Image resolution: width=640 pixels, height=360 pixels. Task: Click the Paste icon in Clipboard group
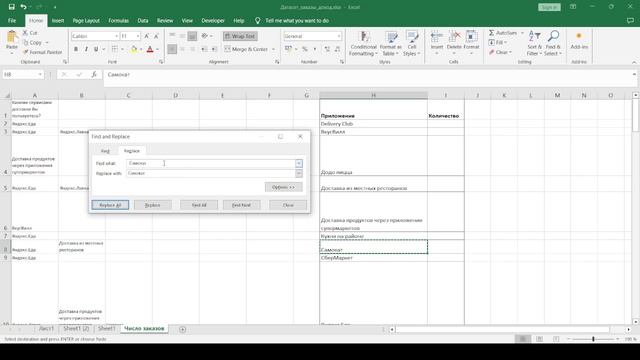[x=12, y=38]
